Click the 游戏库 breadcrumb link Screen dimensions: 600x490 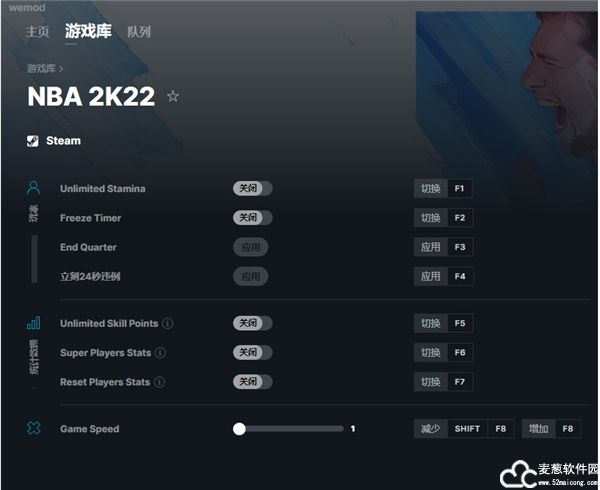click(x=41, y=68)
